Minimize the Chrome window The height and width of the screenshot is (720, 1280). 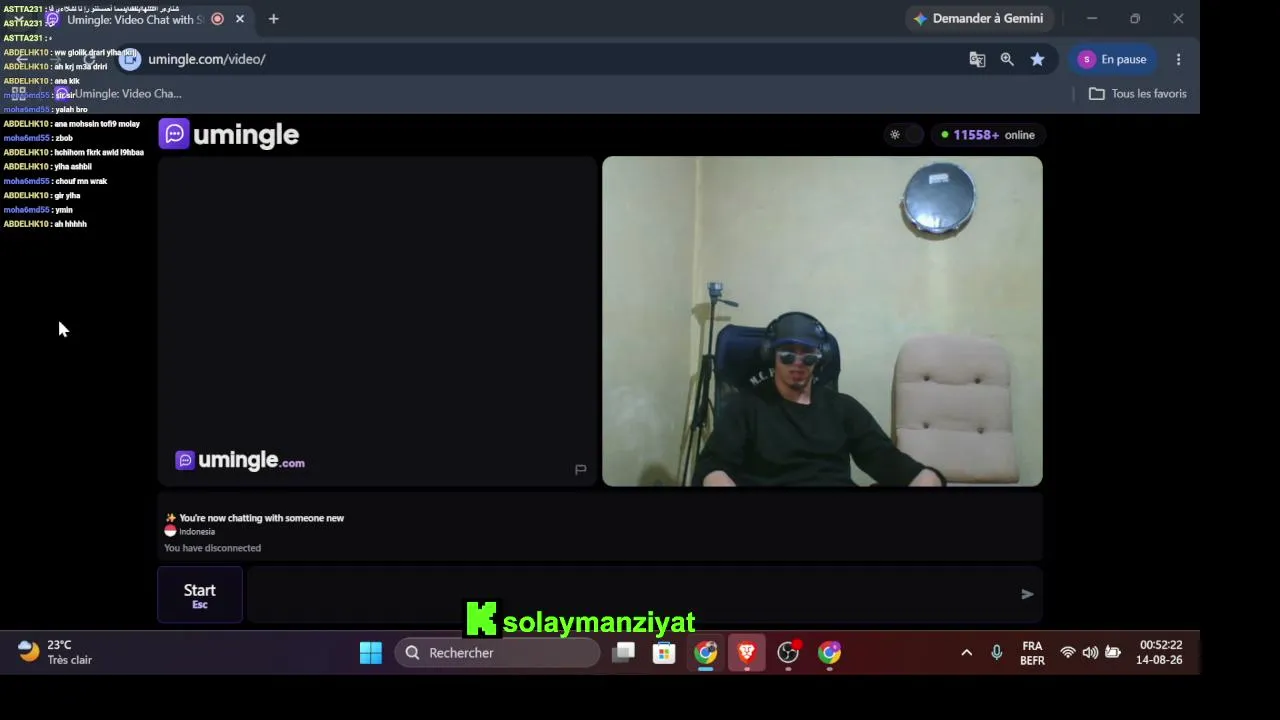(1092, 18)
